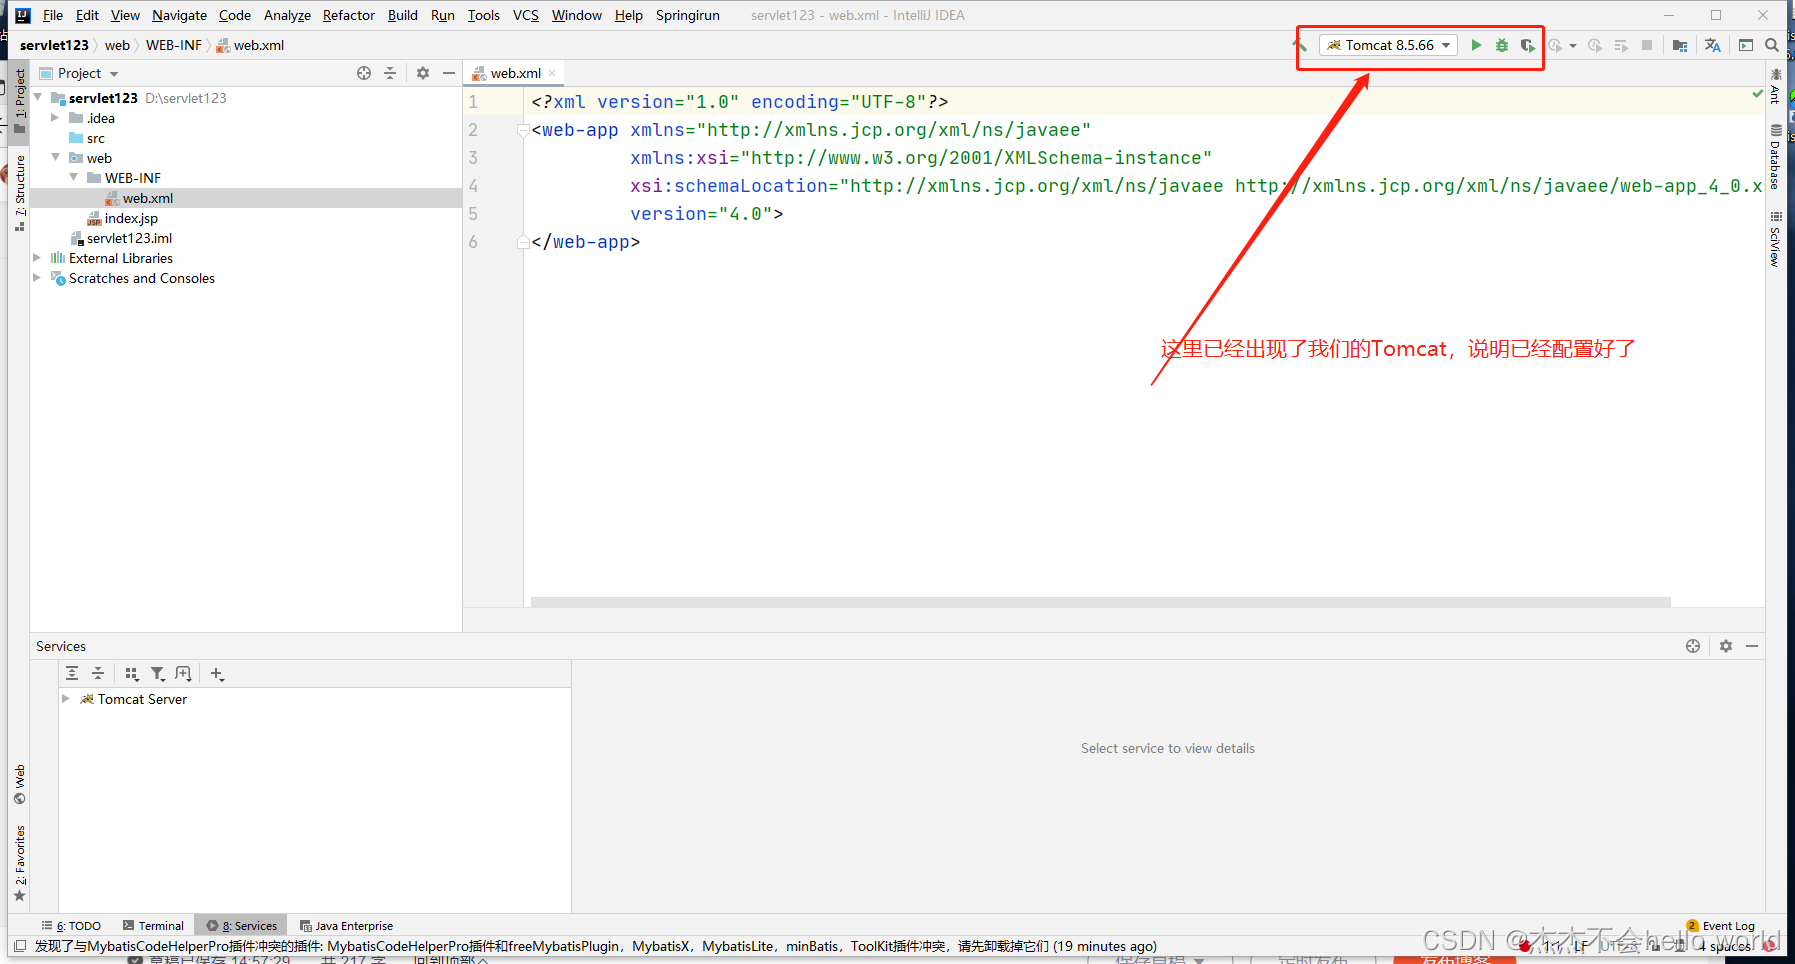
Task: Open the Web side tool window
Action: 19,785
